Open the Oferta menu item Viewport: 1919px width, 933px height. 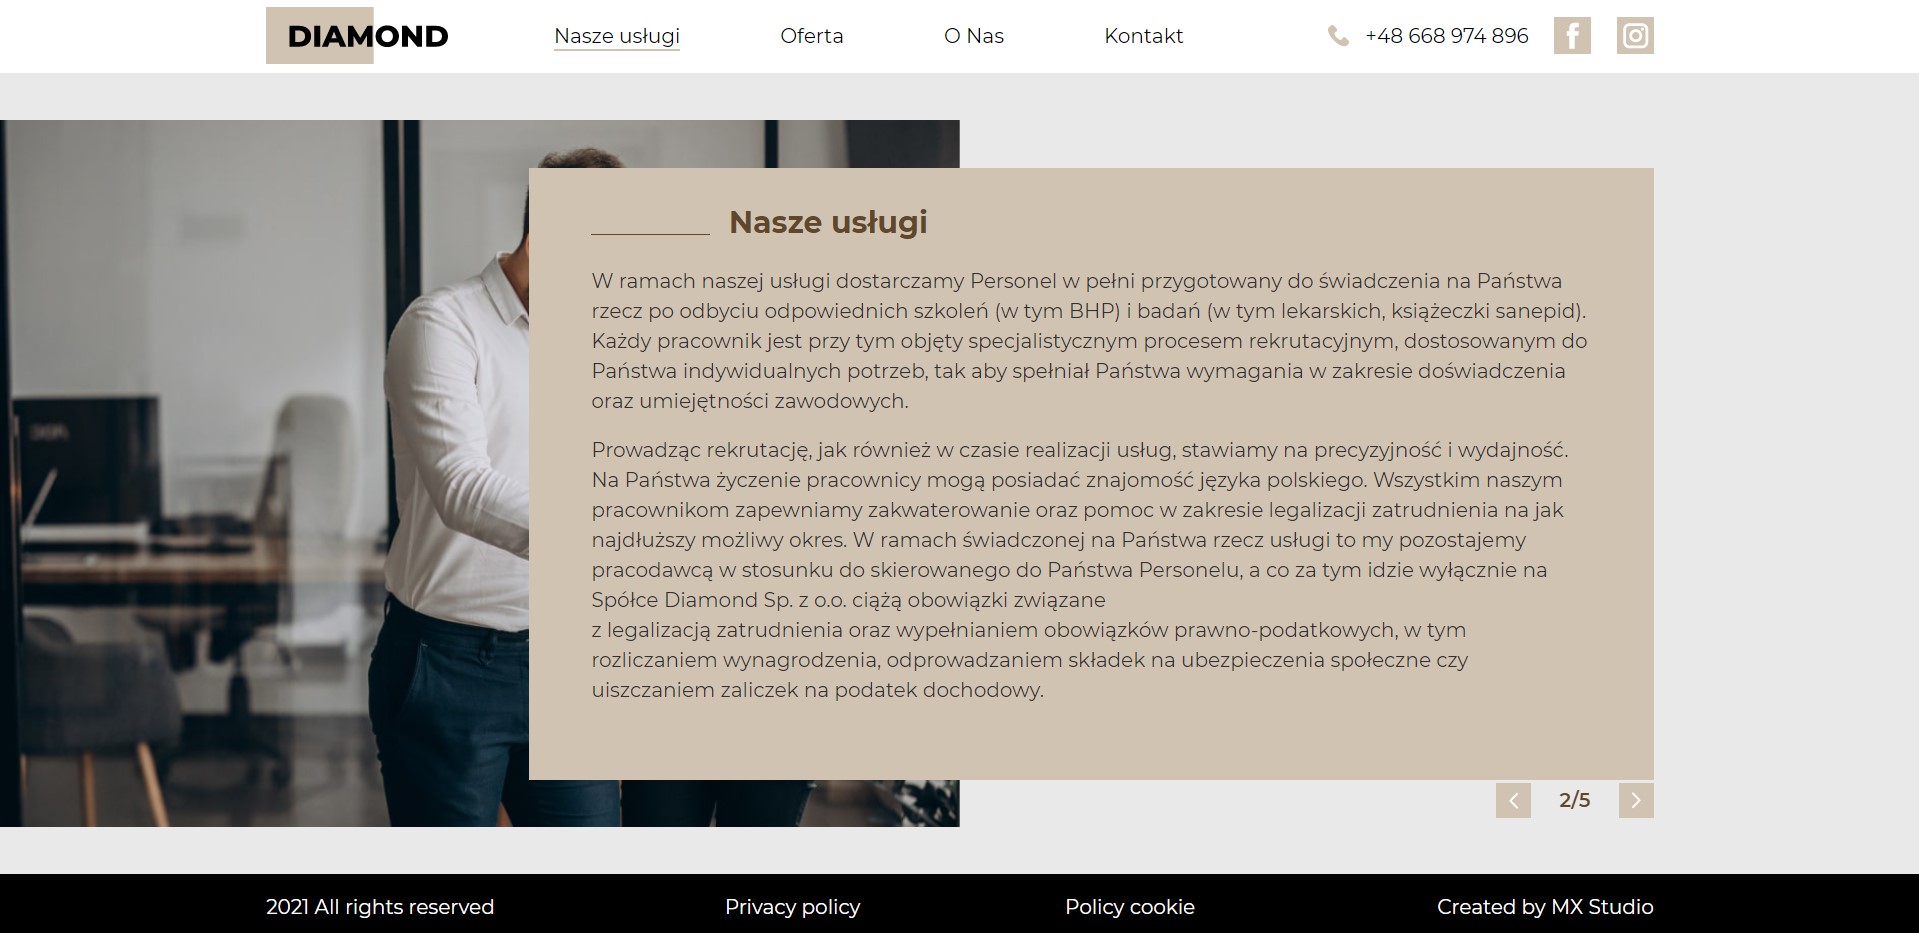(811, 36)
